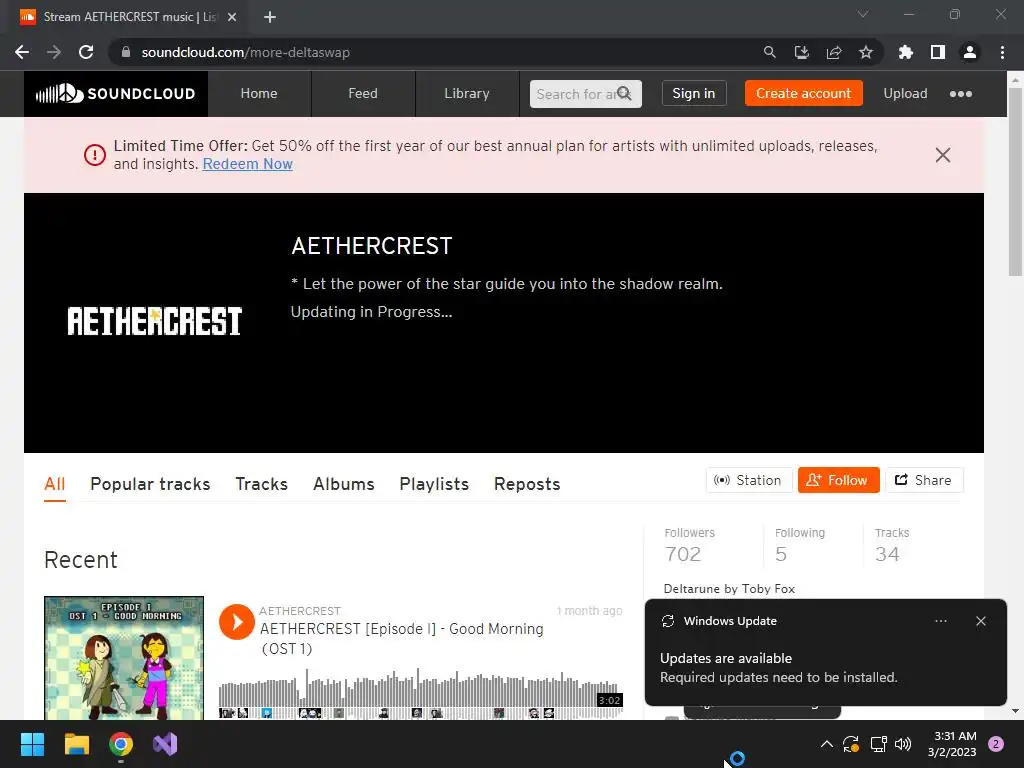View site info lock icon
This screenshot has height=768, width=1024.
126,52
